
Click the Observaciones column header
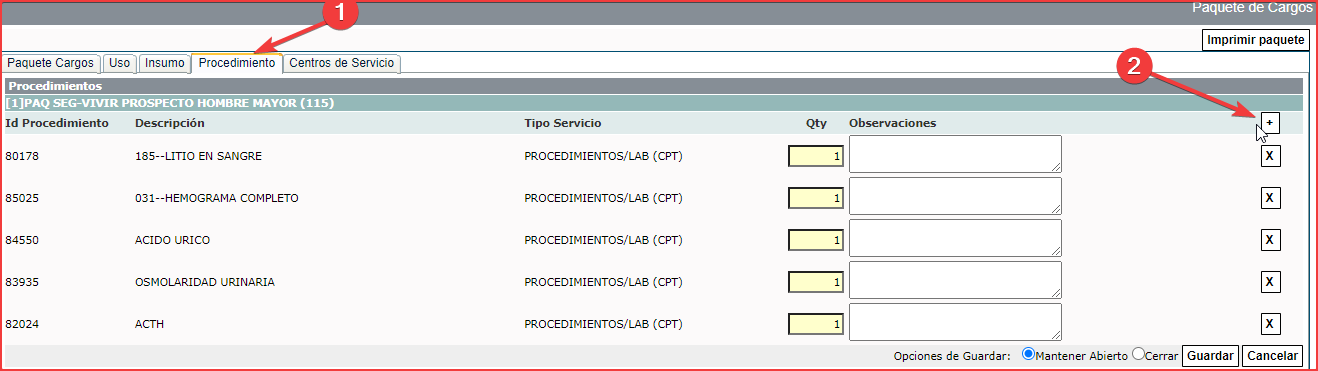point(892,123)
